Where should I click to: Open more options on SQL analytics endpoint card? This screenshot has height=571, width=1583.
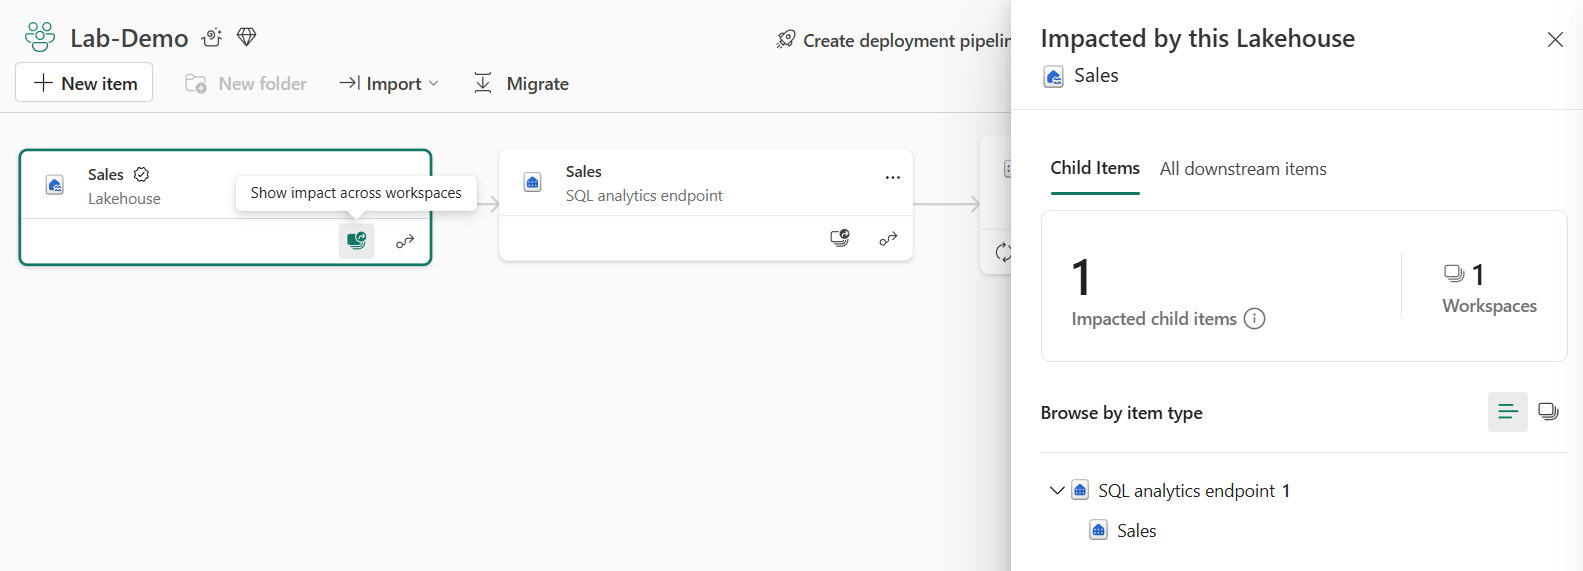[892, 177]
